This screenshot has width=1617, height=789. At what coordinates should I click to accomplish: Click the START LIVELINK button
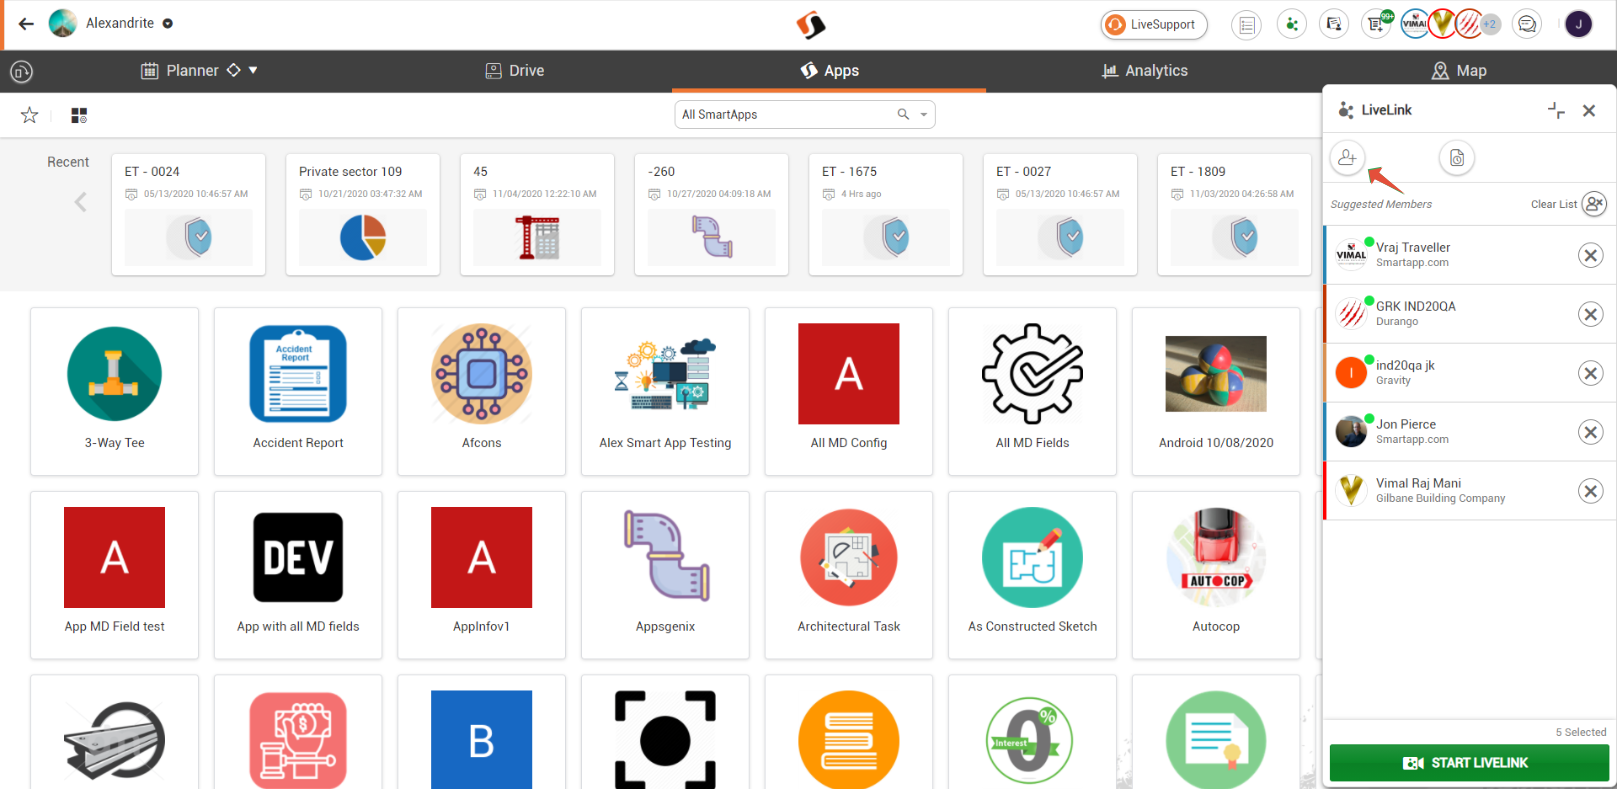(1468, 763)
